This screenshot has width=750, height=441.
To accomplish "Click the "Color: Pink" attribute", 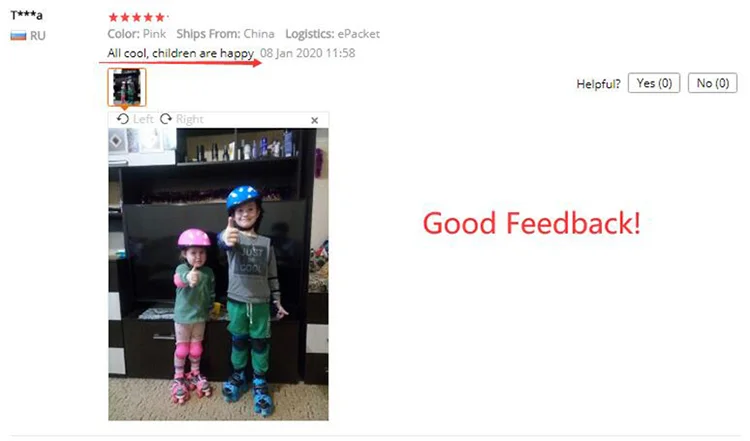I will pyautogui.click(x=137, y=34).
